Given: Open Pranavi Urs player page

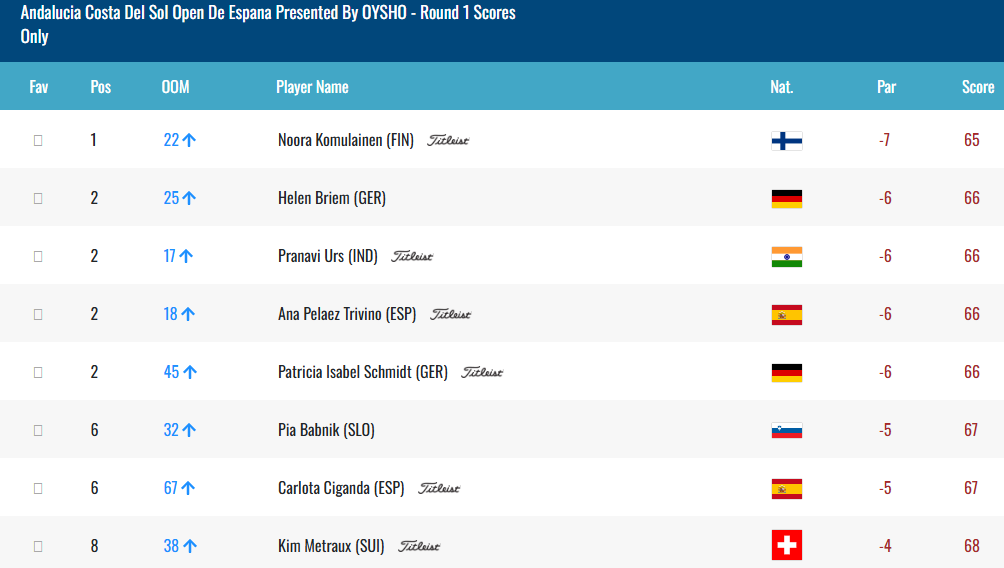Looking at the screenshot, I should pyautogui.click(x=327, y=256).
